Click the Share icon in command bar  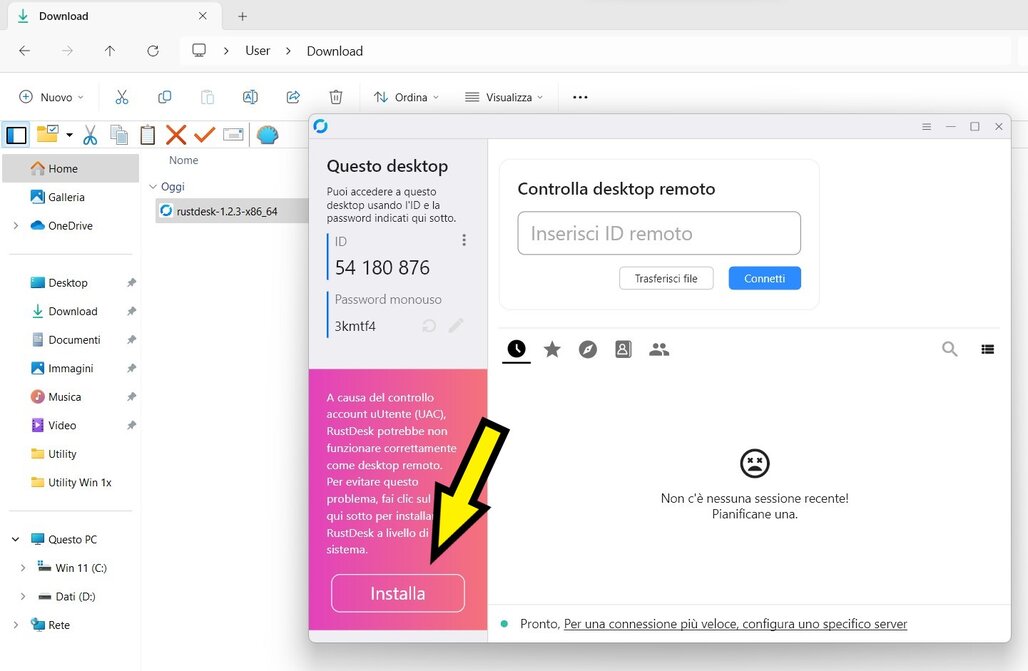(x=293, y=97)
